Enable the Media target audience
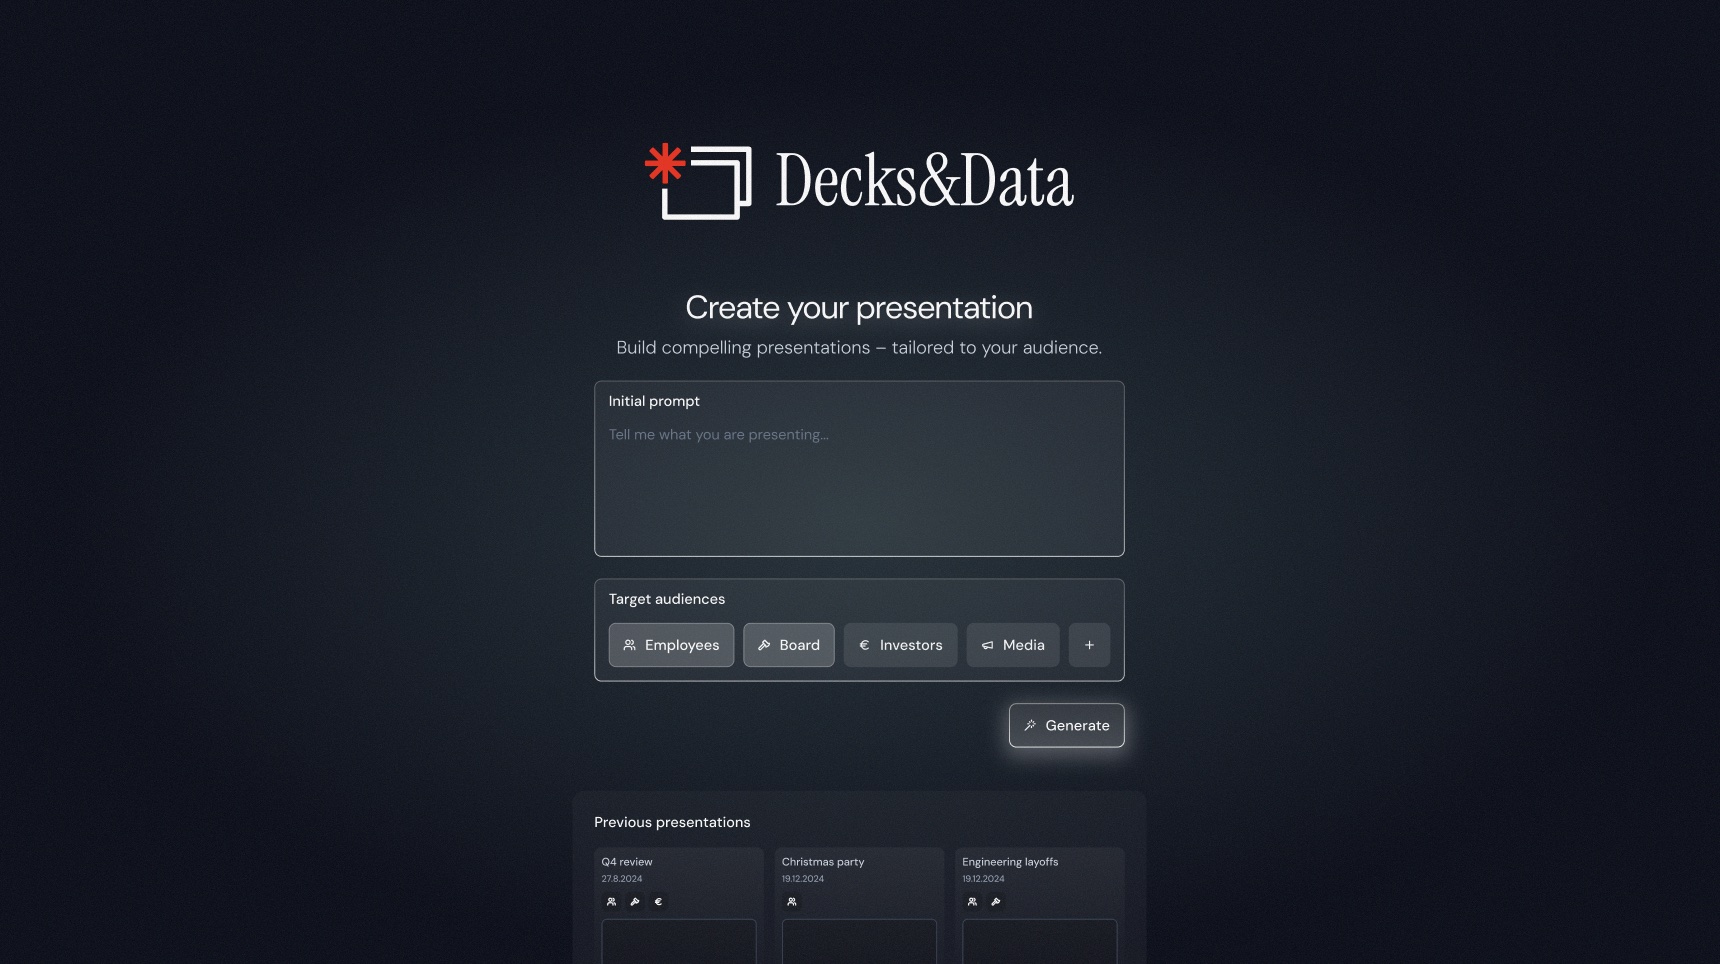 click(1013, 645)
